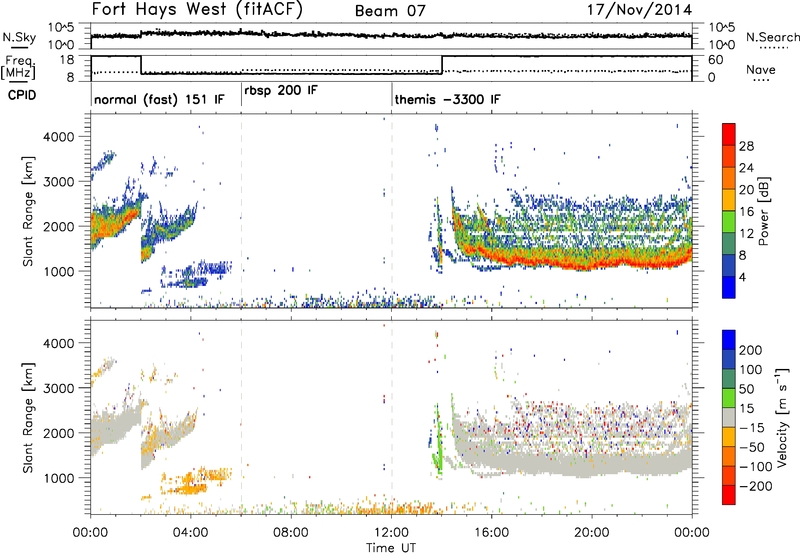Click the 'Nave' legend label

(x=761, y=69)
